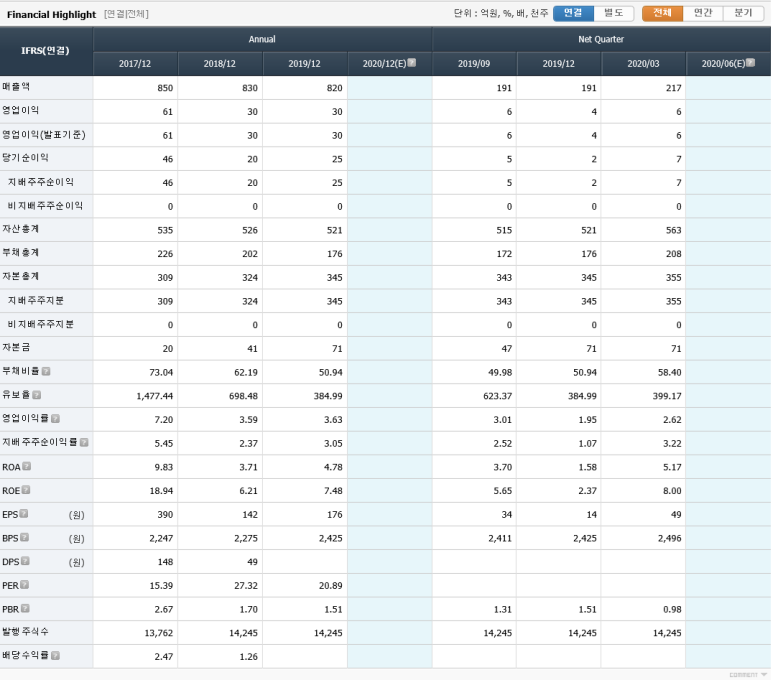Select the 별도 separate tab
The height and width of the screenshot is (680, 773).
(614, 13)
